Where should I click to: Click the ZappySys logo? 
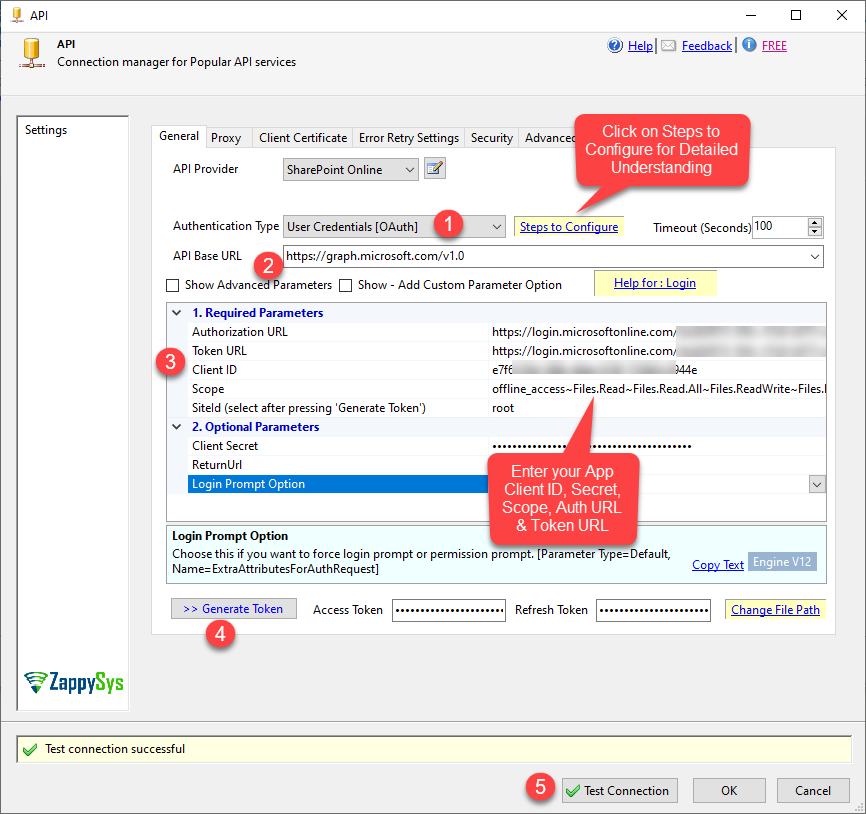[x=73, y=683]
